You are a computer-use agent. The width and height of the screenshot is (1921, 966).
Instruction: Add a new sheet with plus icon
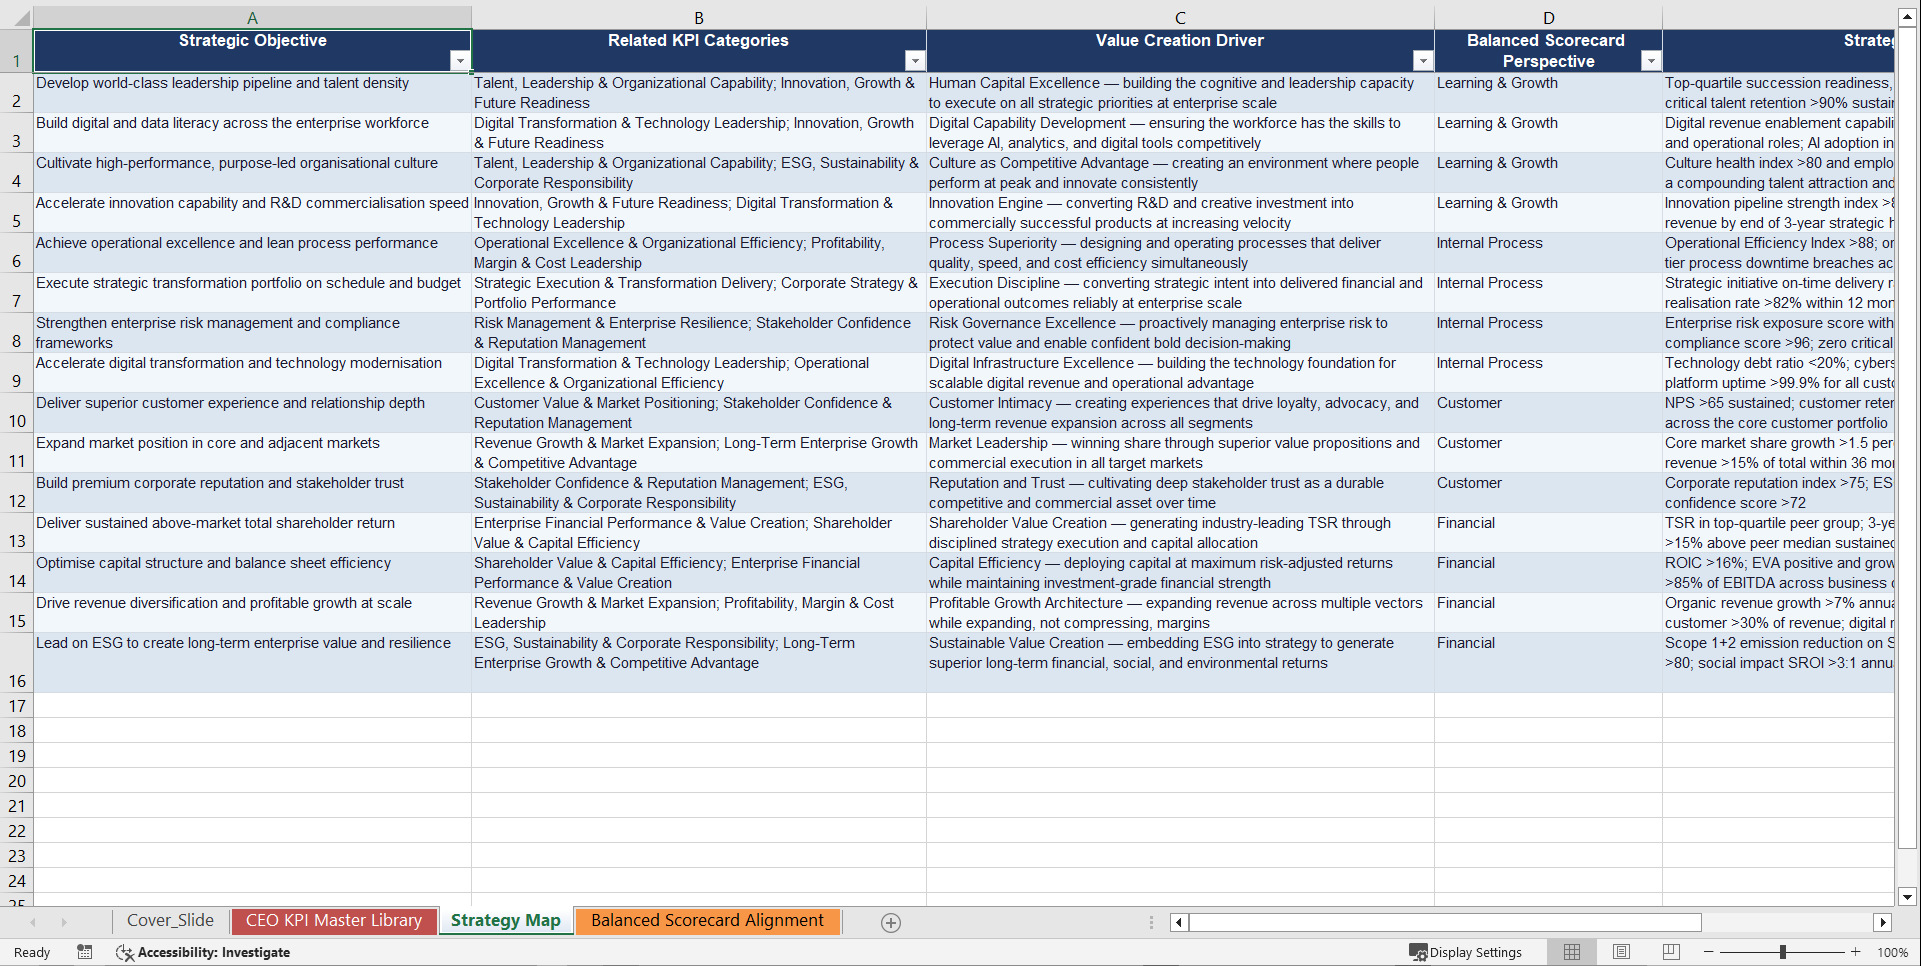[x=891, y=923]
